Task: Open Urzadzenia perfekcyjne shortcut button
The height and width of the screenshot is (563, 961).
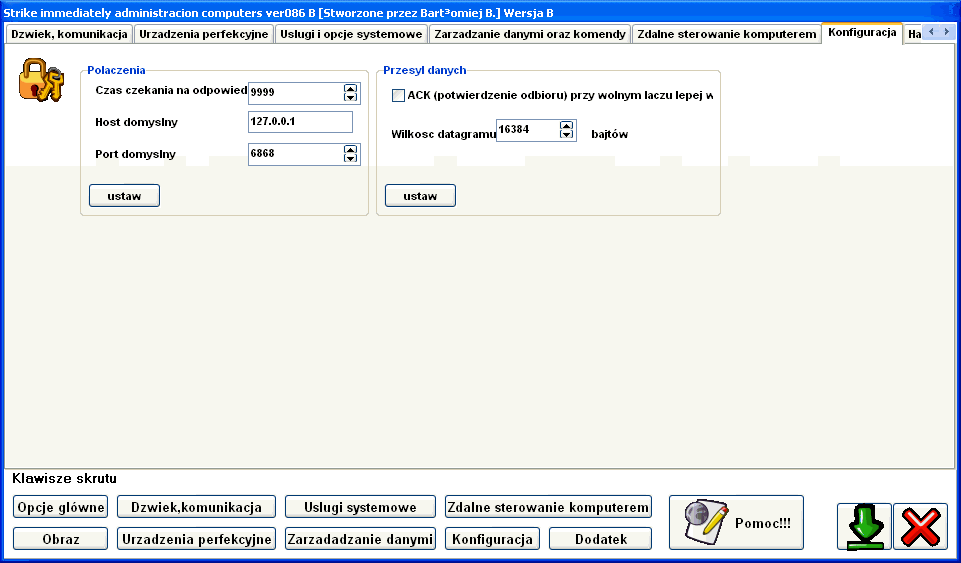Action: pos(197,539)
